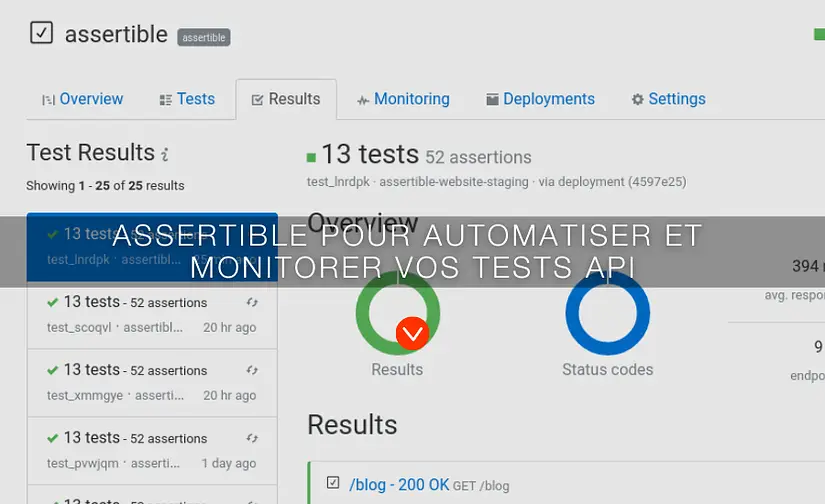Click the deployment icon on test_xmmgye row
This screenshot has width=825, height=504.
point(252,370)
